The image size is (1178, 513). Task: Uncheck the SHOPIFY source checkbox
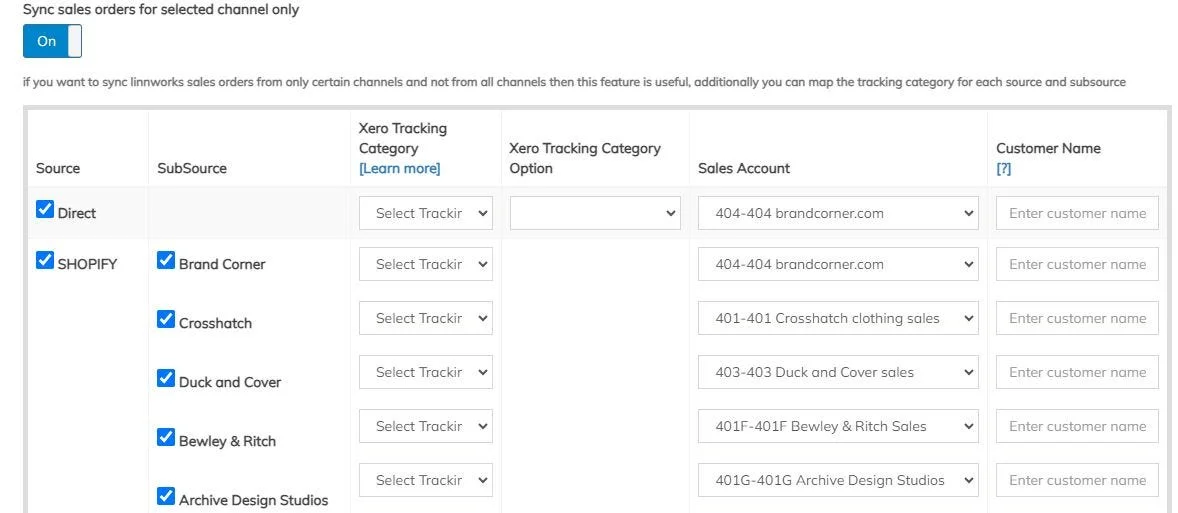(45, 261)
